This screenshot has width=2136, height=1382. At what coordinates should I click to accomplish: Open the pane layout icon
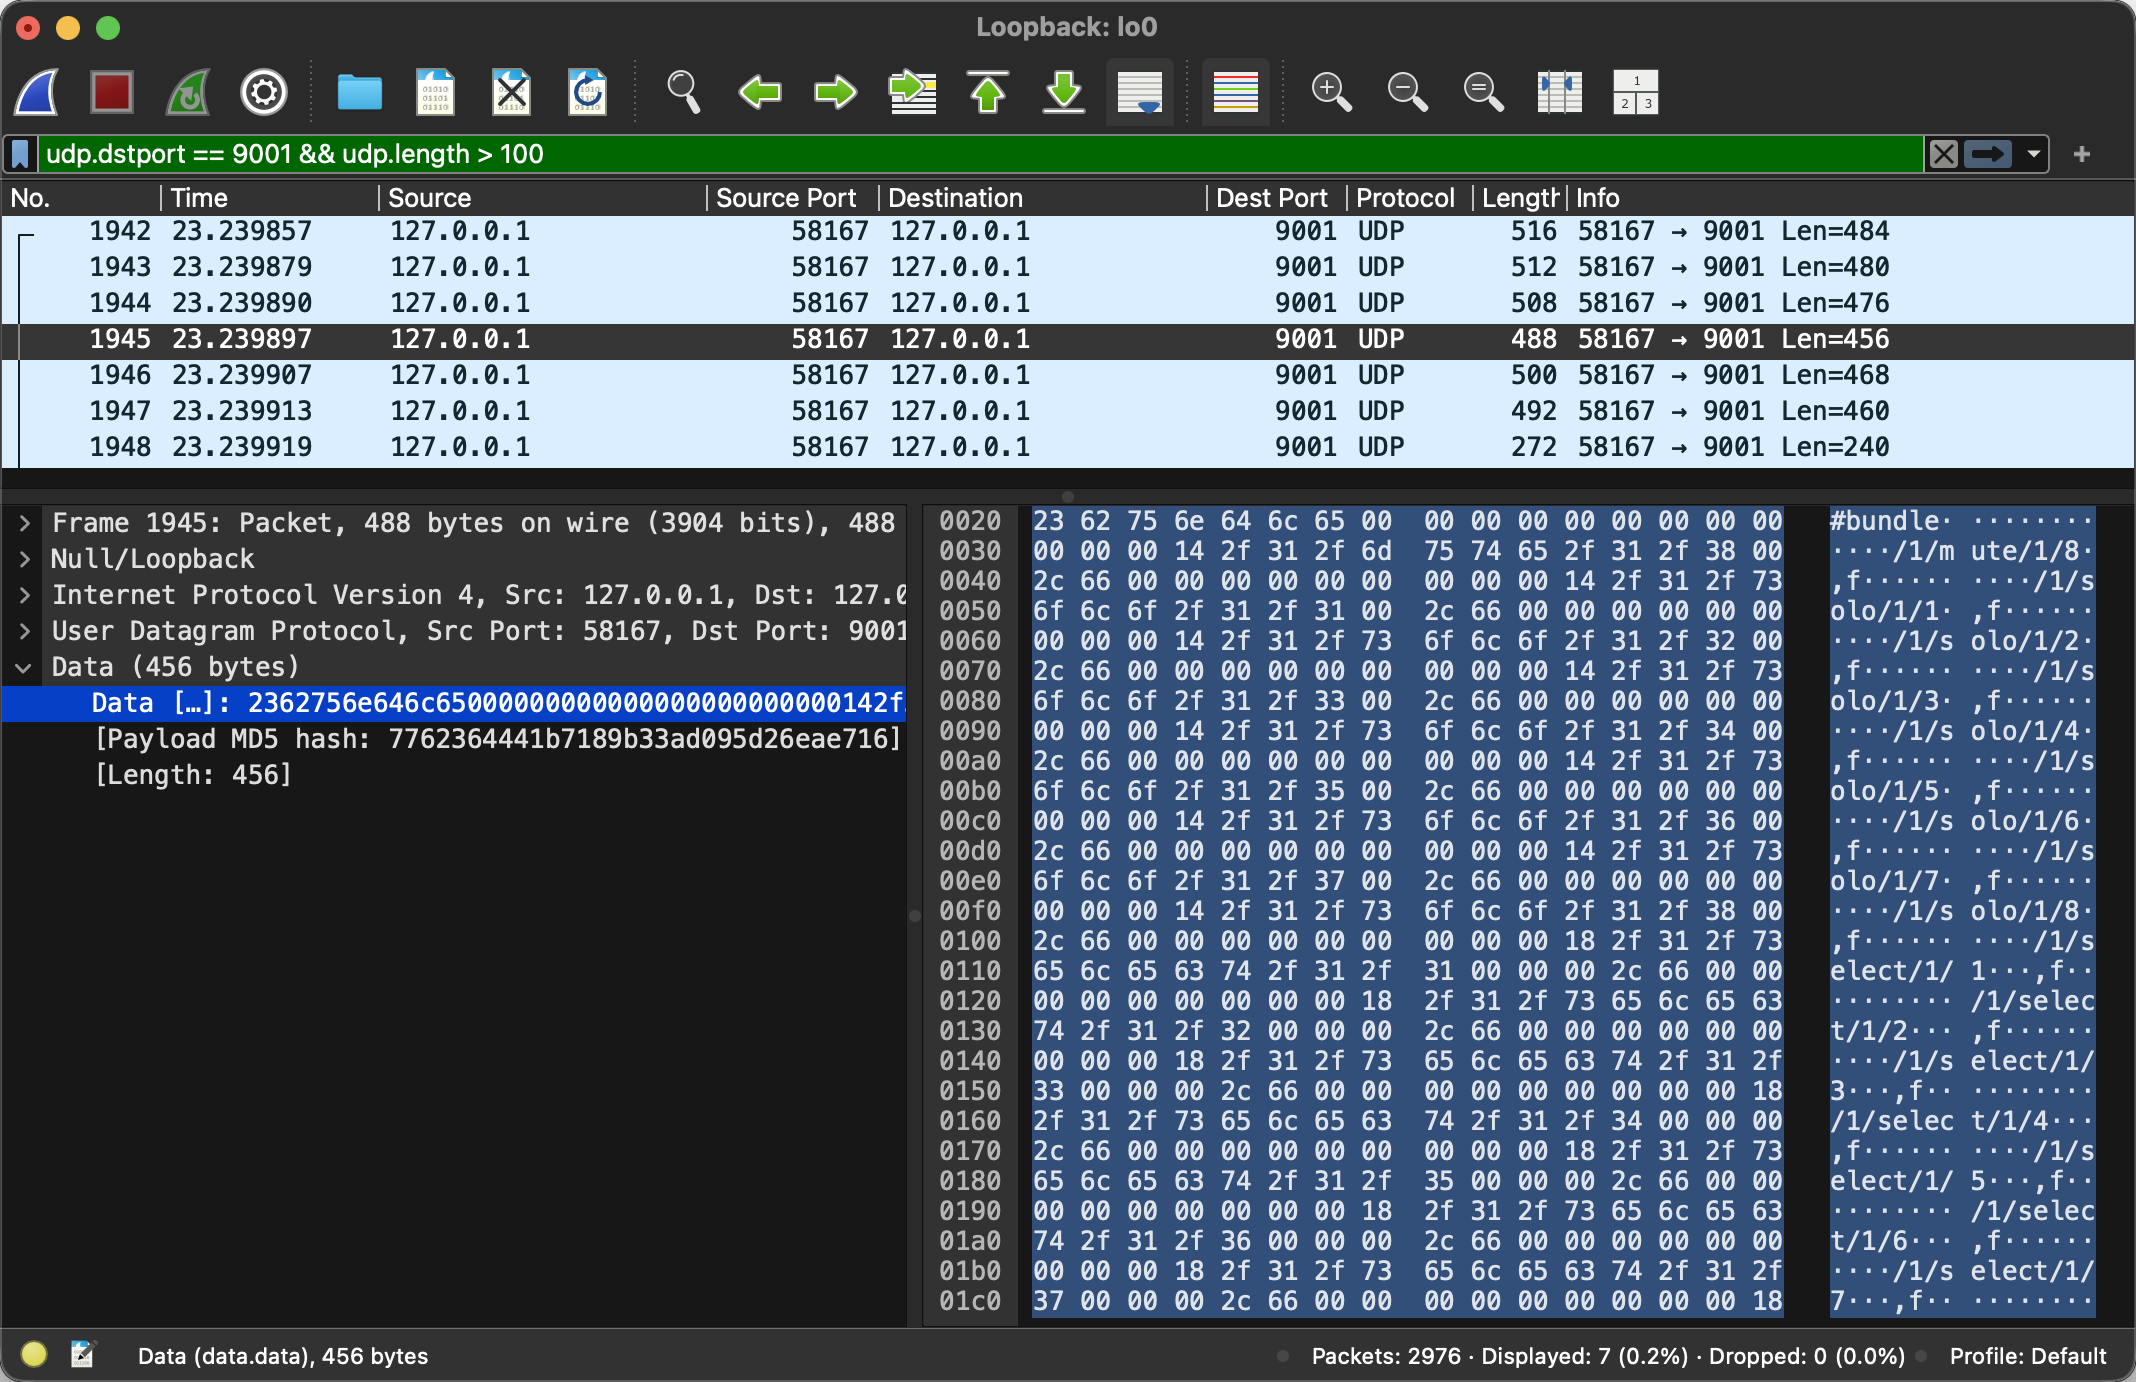point(1636,93)
